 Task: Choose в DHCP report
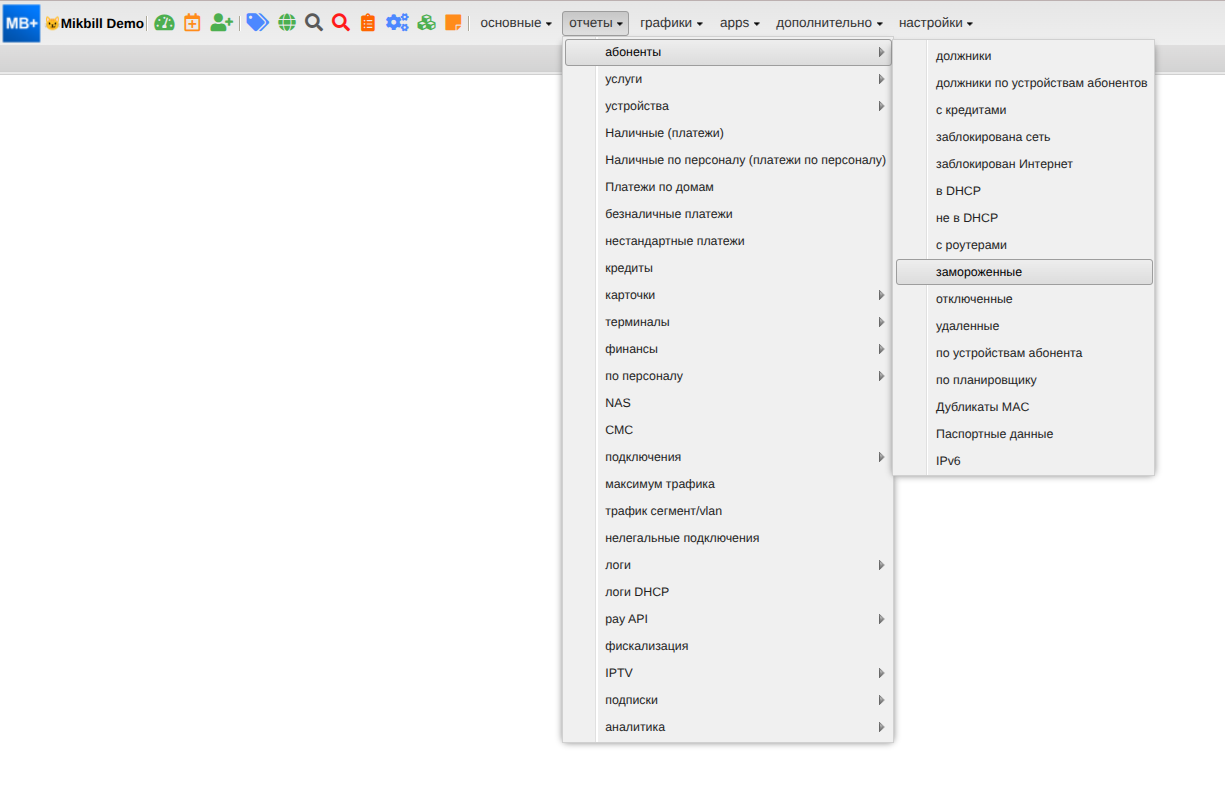pos(1024,191)
